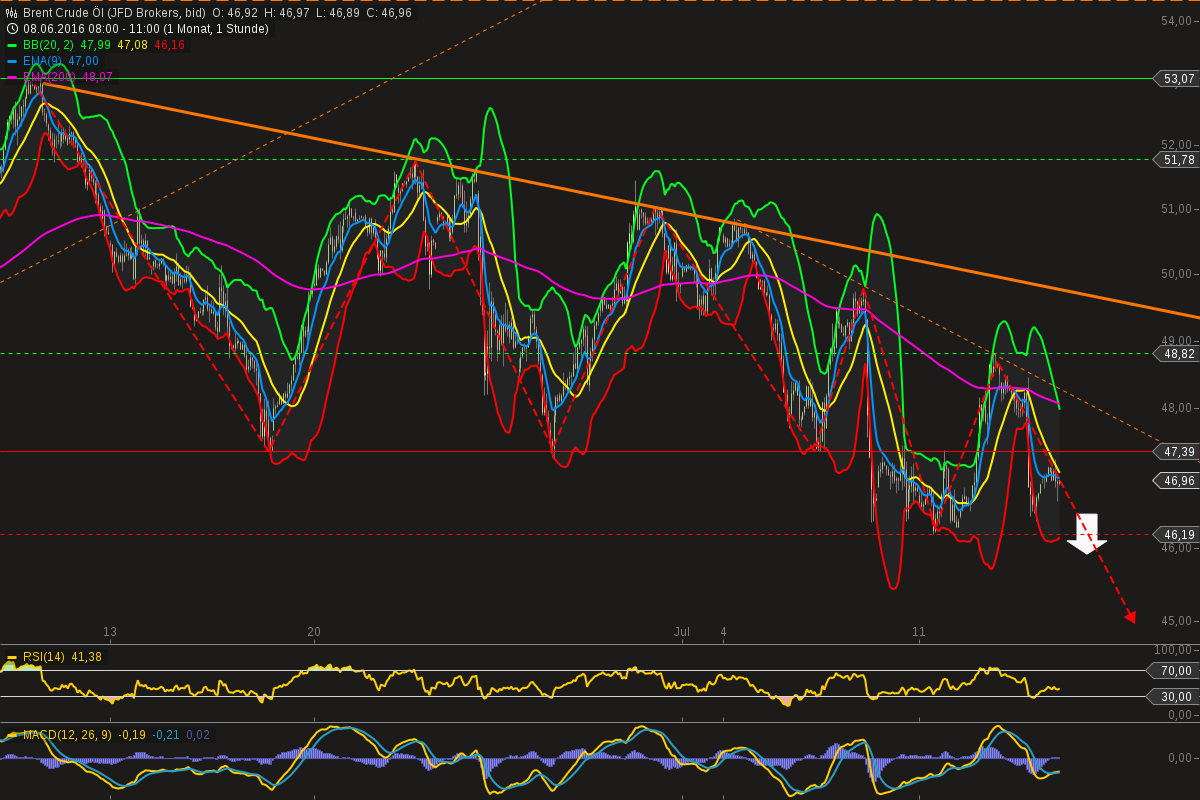Click the white down arrow drawn on the chart
This screenshot has height=800, width=1200.
(x=1086, y=533)
